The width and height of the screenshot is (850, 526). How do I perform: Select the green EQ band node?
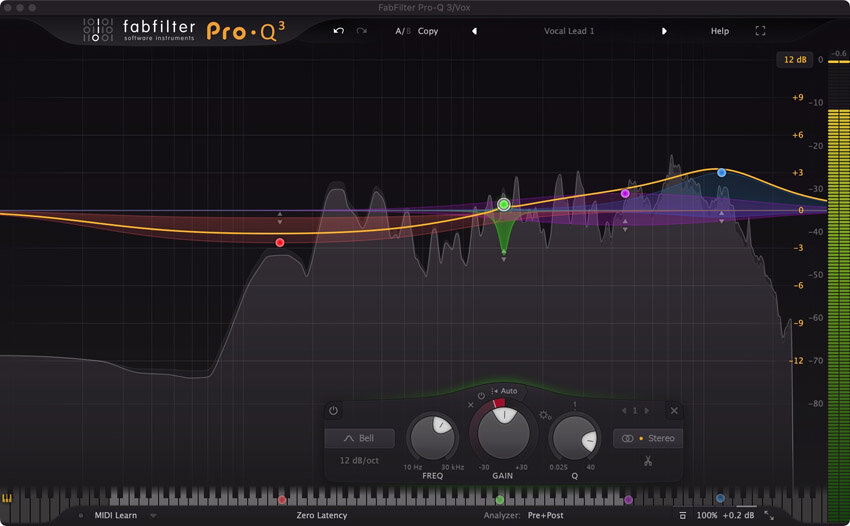(x=504, y=204)
